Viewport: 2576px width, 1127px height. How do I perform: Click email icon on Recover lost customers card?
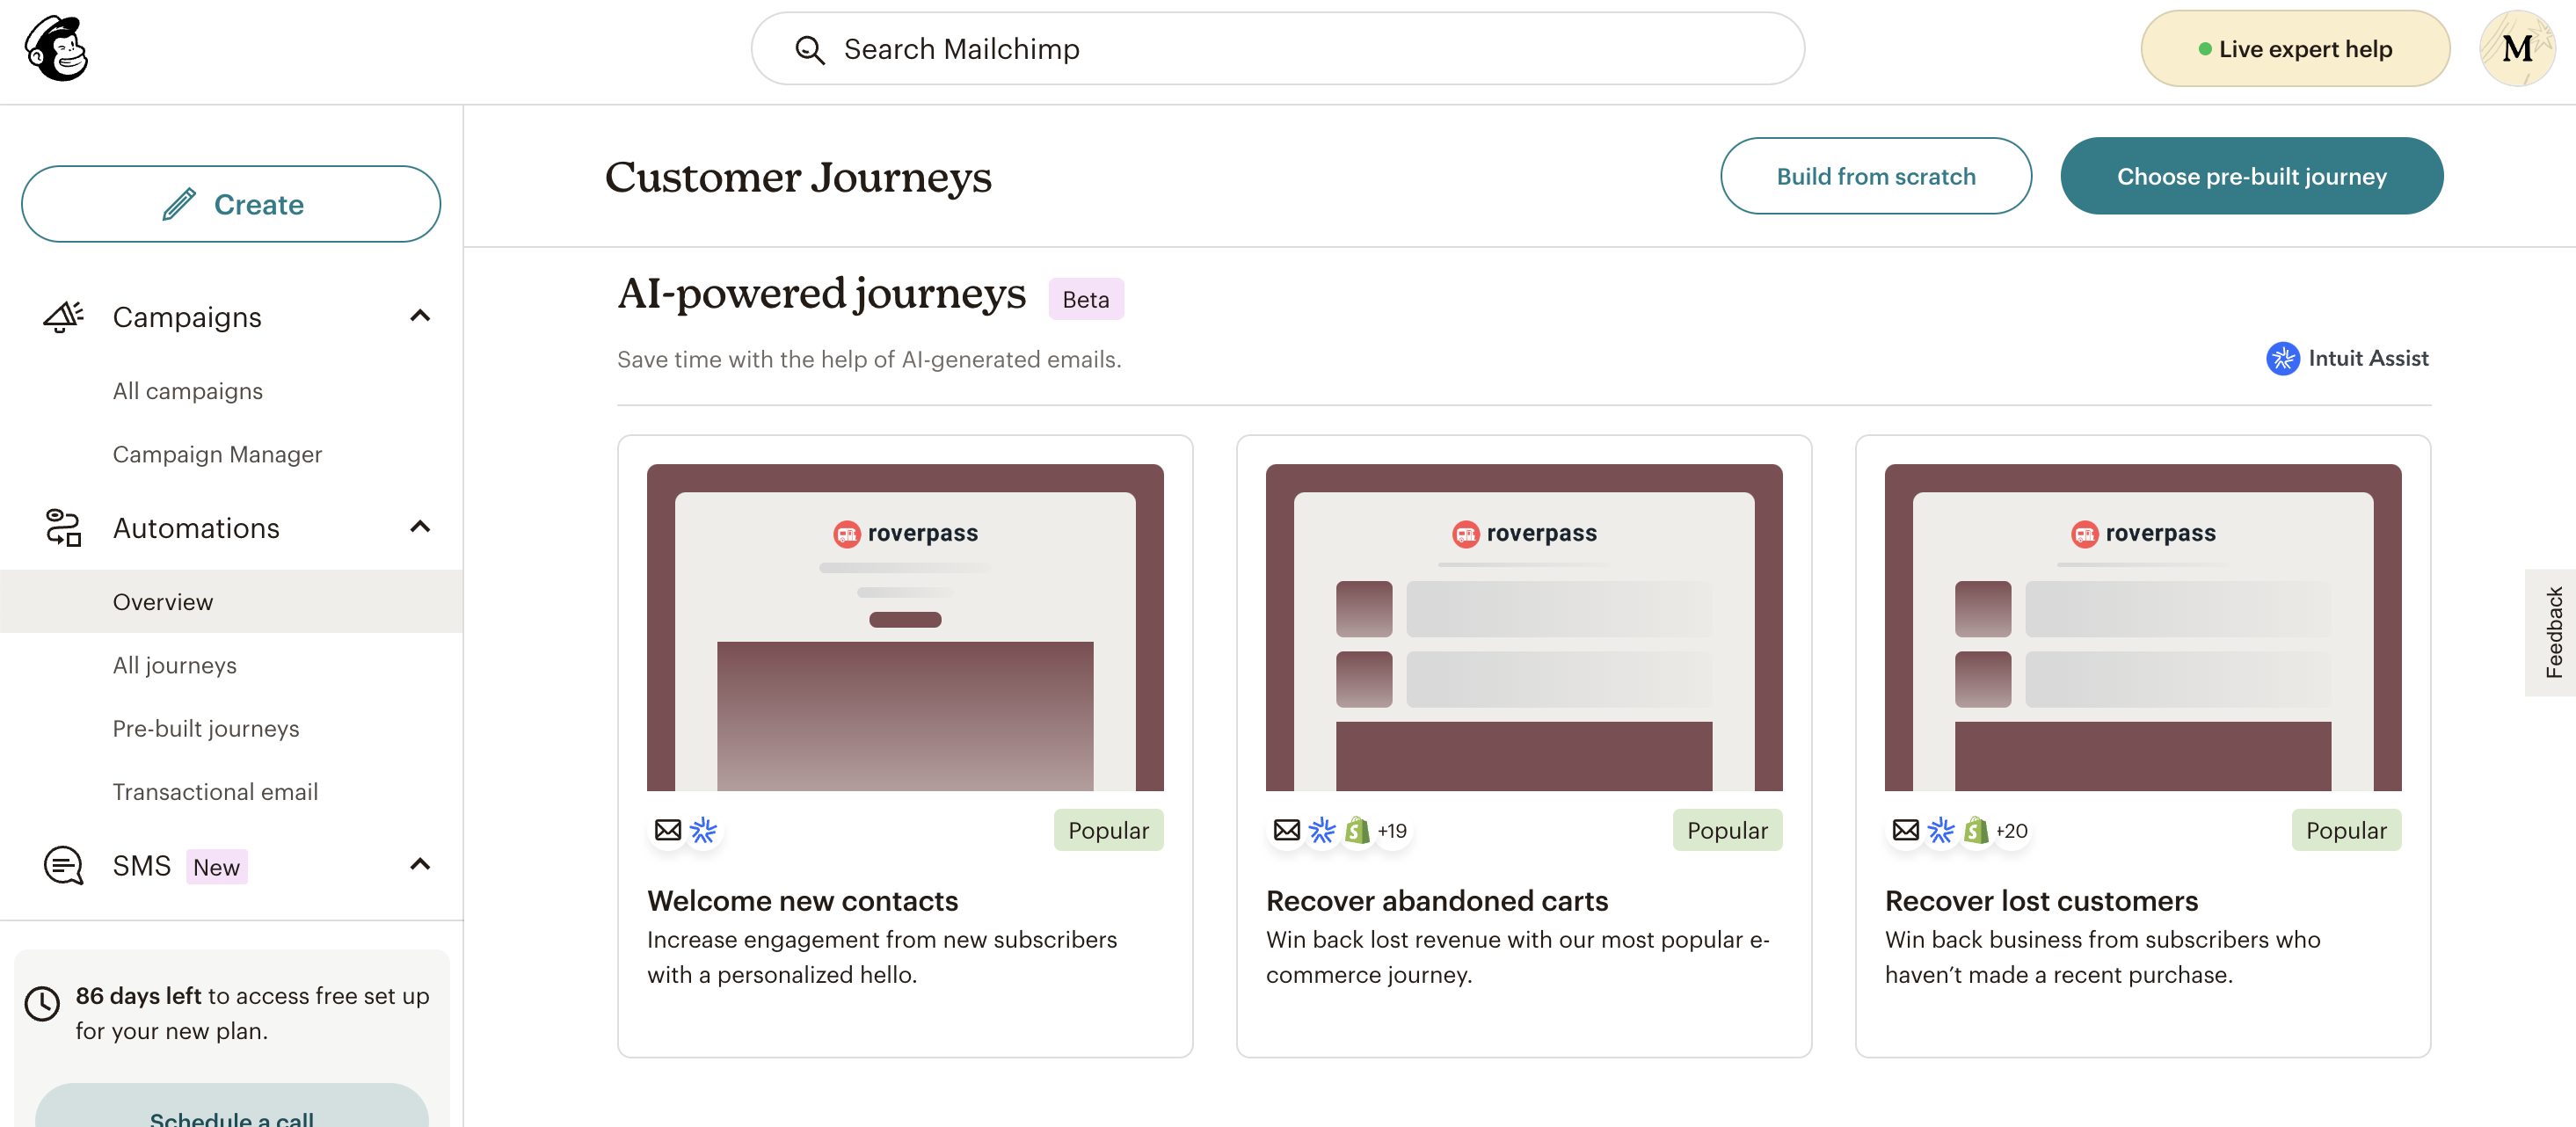[x=1905, y=830]
